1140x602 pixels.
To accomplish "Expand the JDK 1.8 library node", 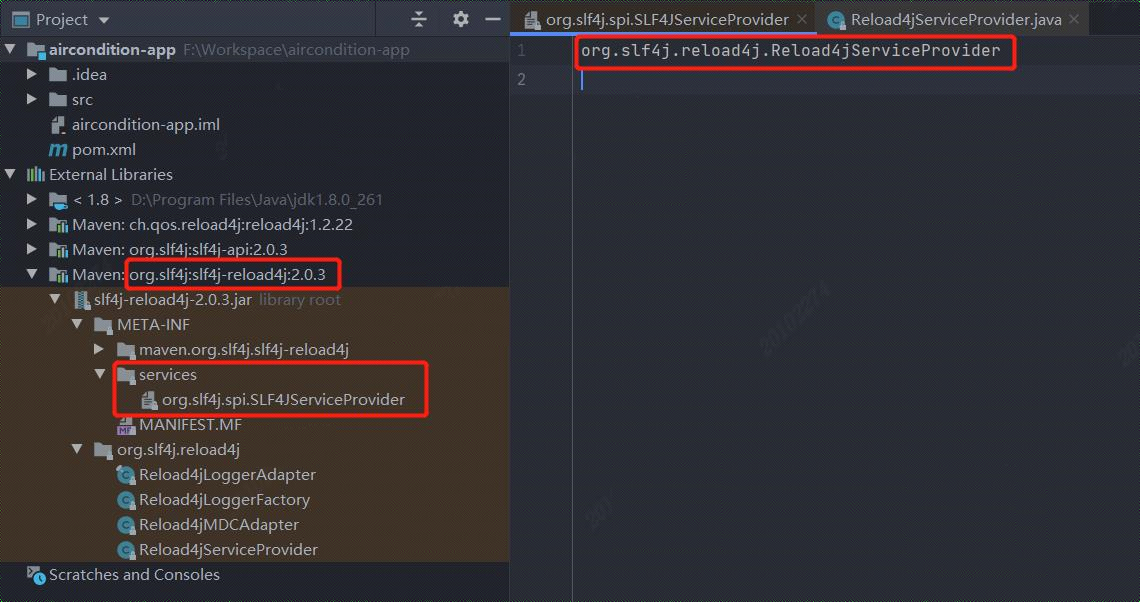I will (x=32, y=198).
